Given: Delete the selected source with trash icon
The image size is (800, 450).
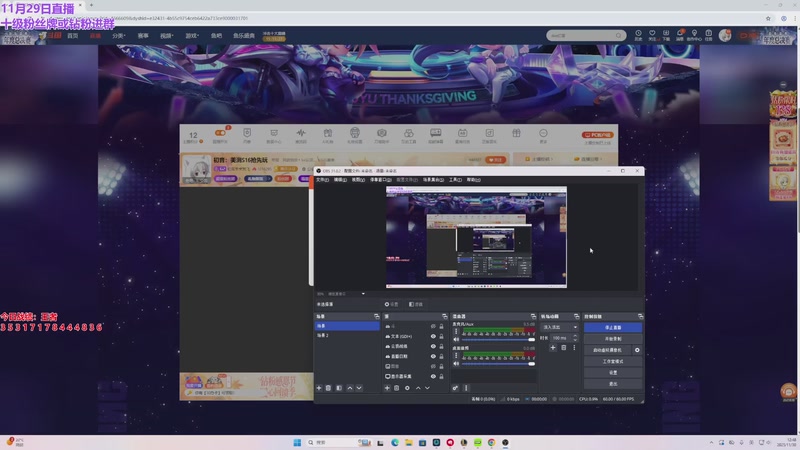Looking at the screenshot, I should point(396,388).
